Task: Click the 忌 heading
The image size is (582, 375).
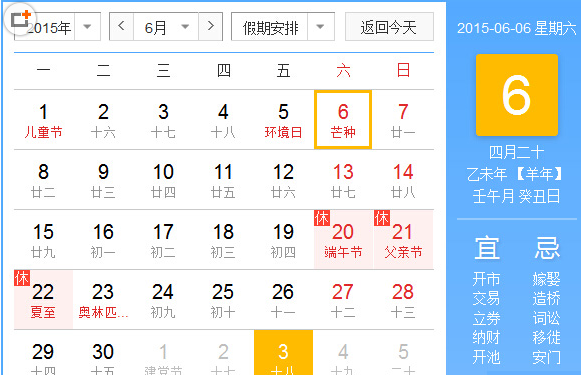Action: 547,248
